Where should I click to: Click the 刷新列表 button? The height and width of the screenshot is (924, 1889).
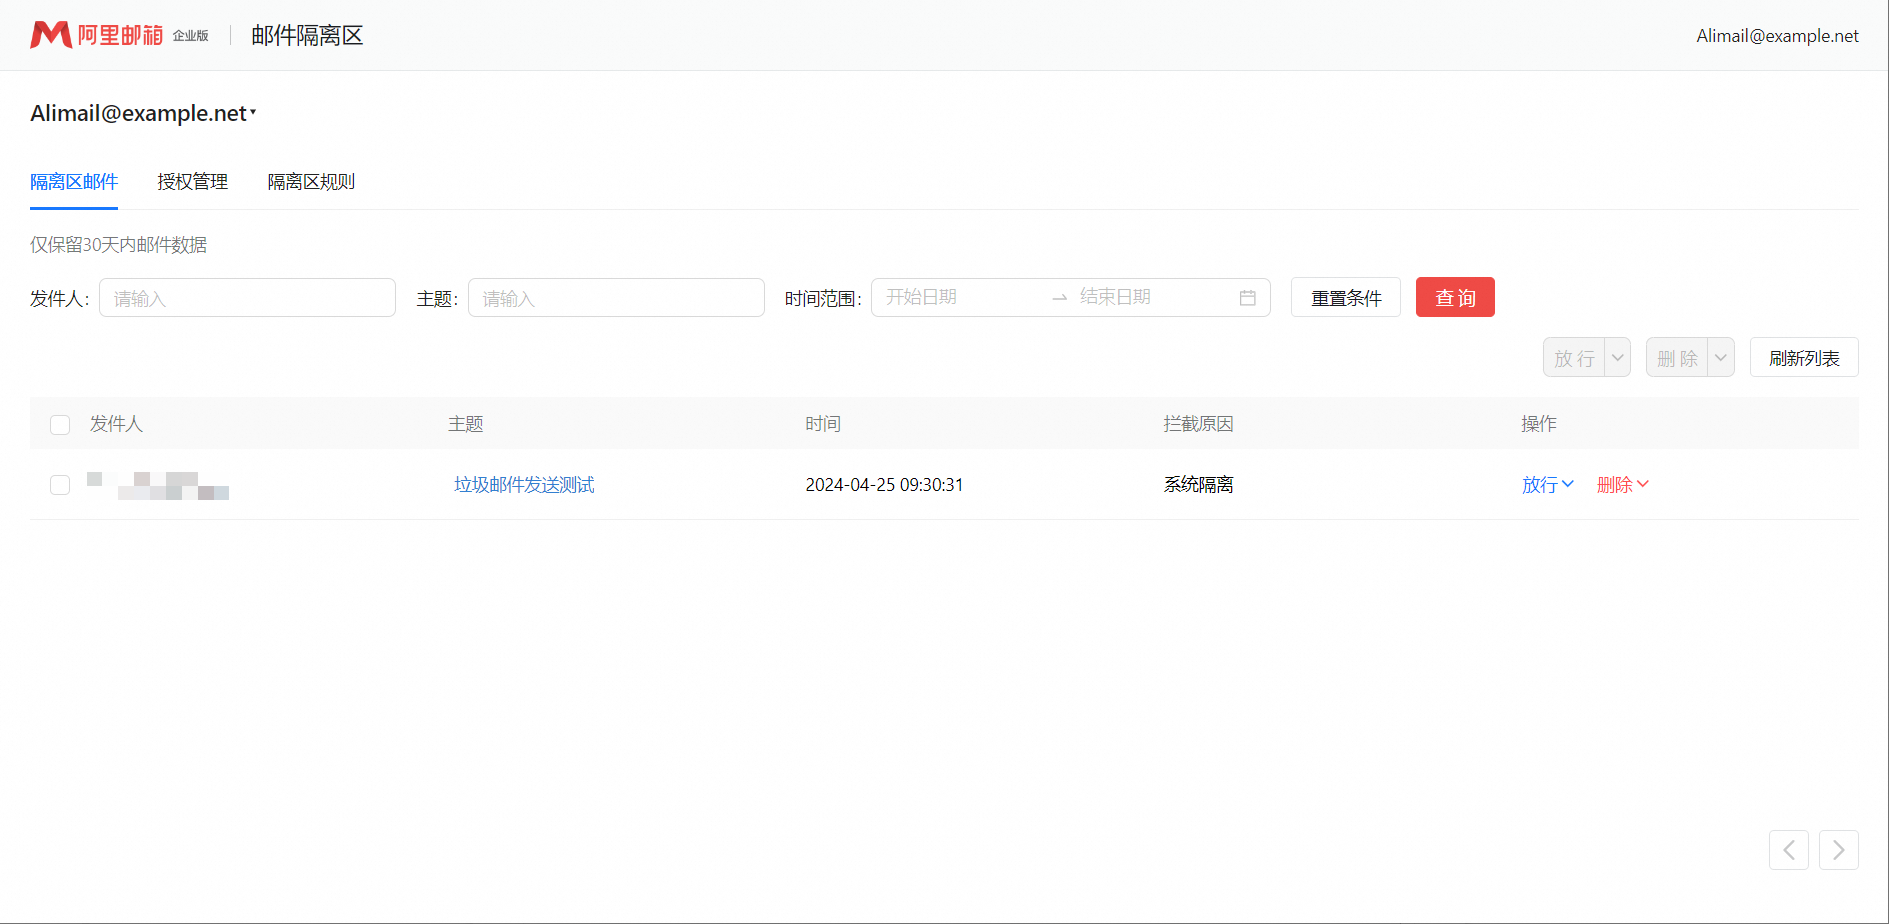pyautogui.click(x=1803, y=358)
